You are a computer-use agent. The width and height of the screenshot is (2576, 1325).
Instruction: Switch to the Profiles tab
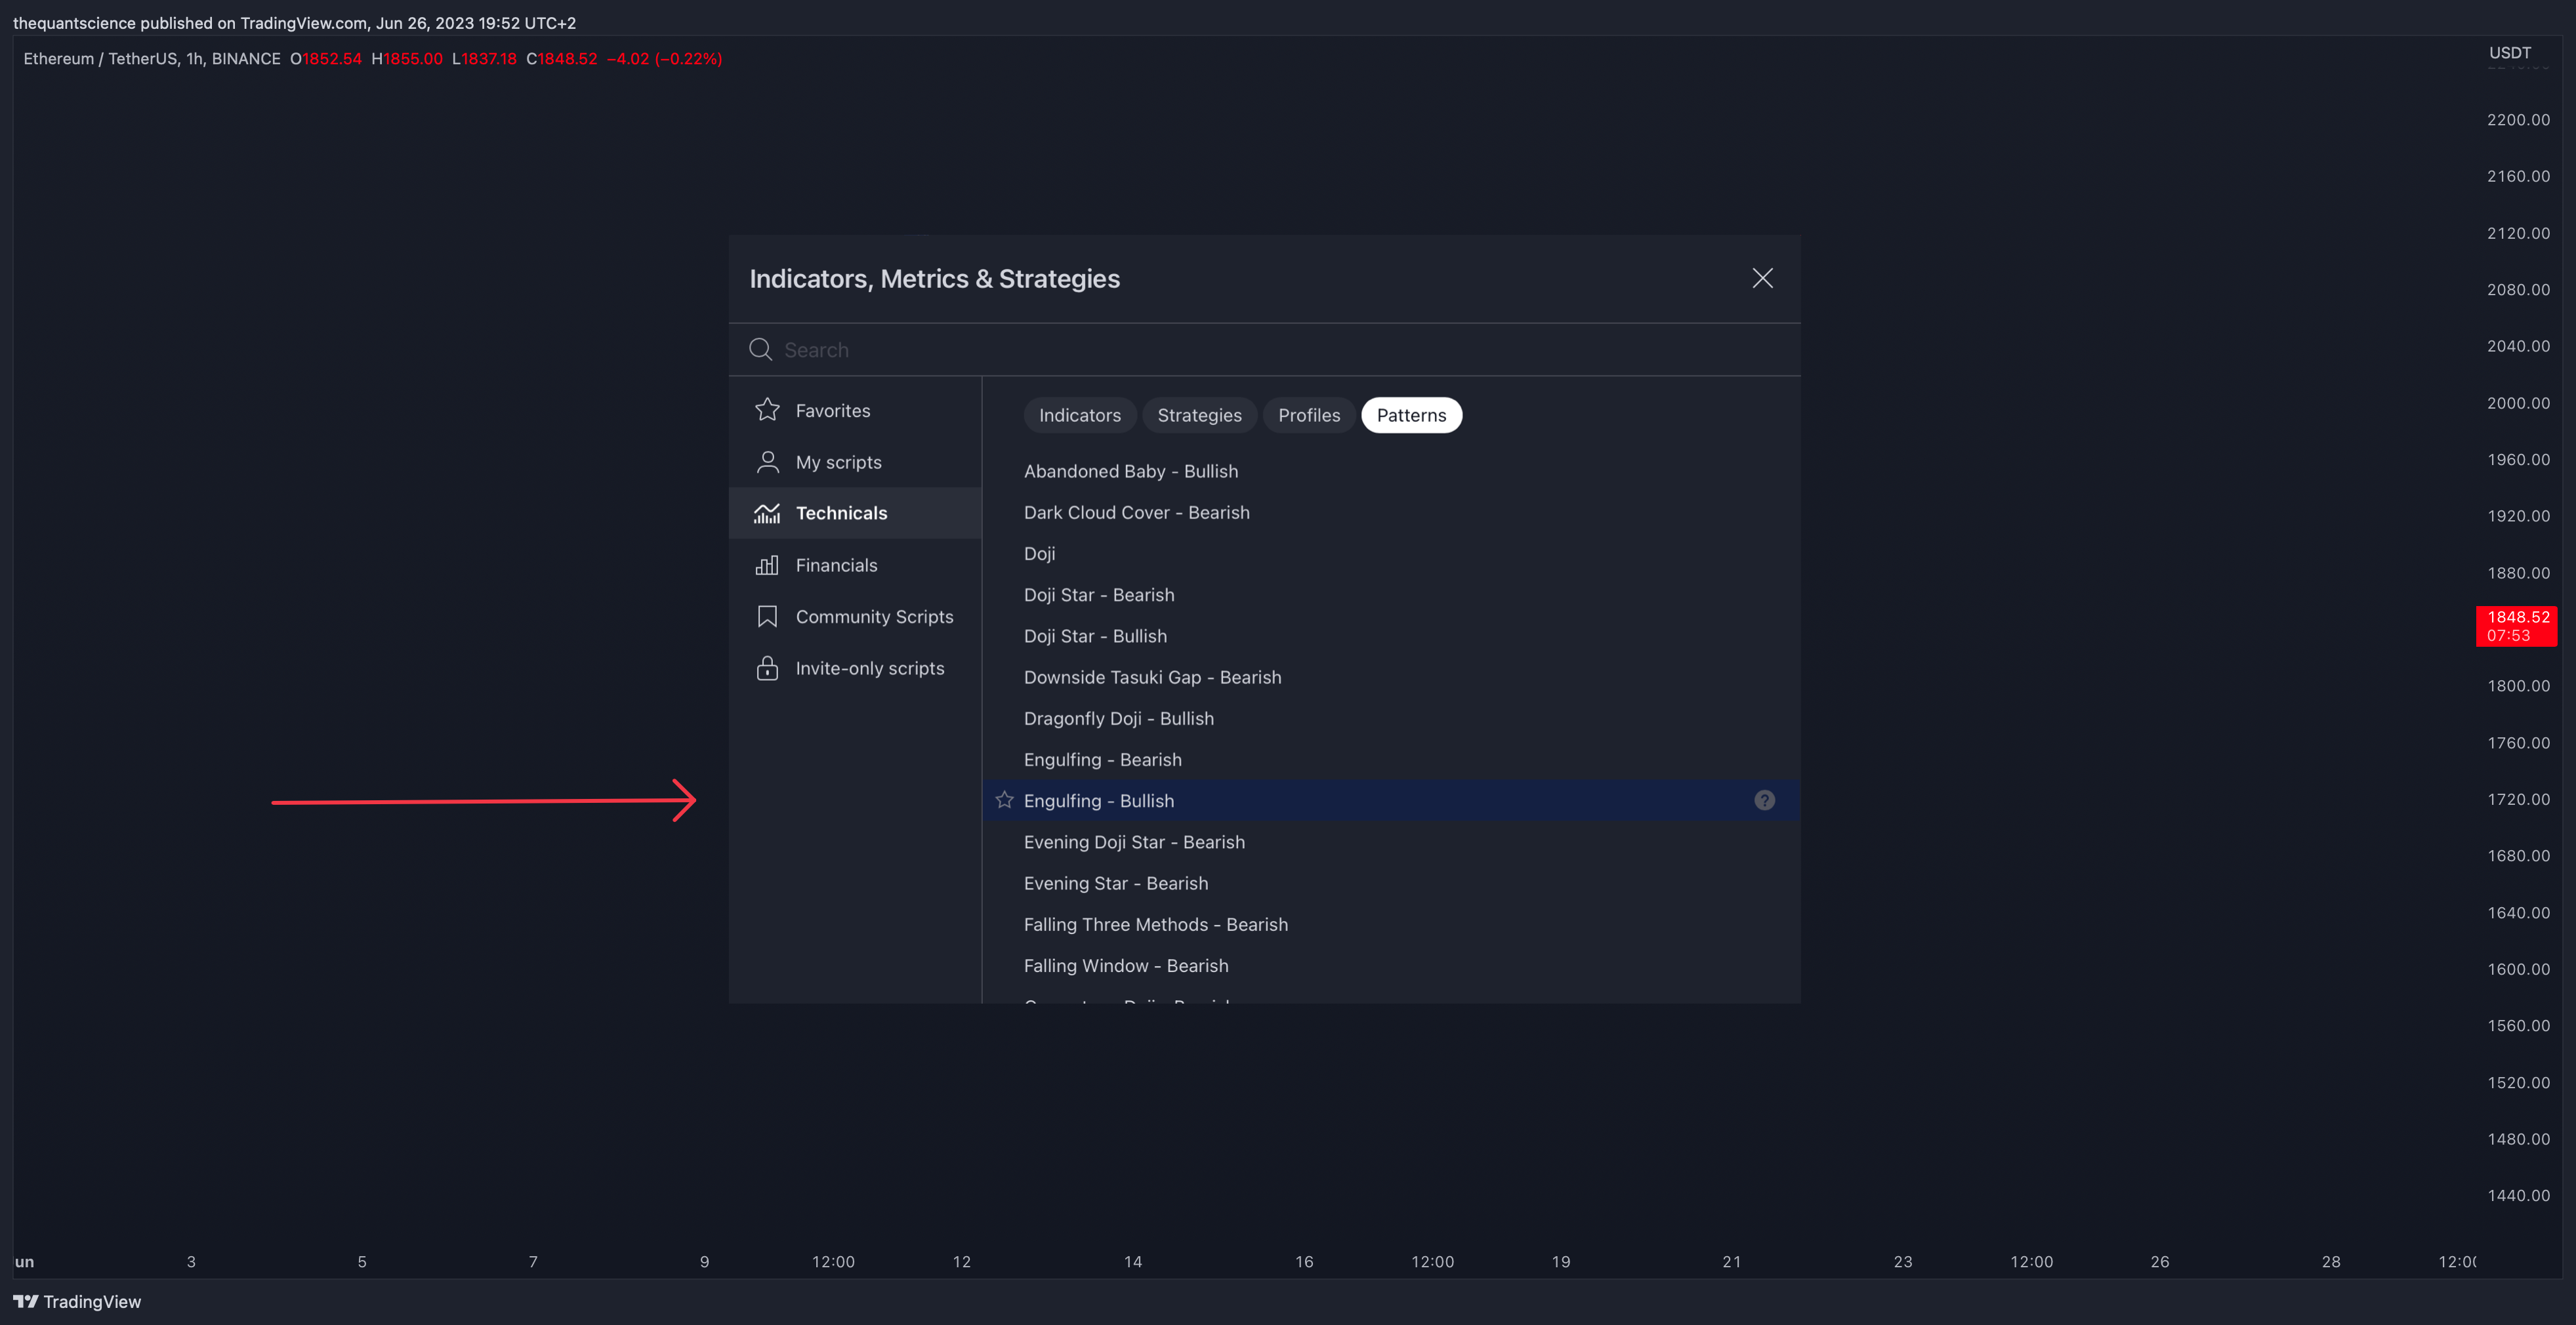[1308, 415]
